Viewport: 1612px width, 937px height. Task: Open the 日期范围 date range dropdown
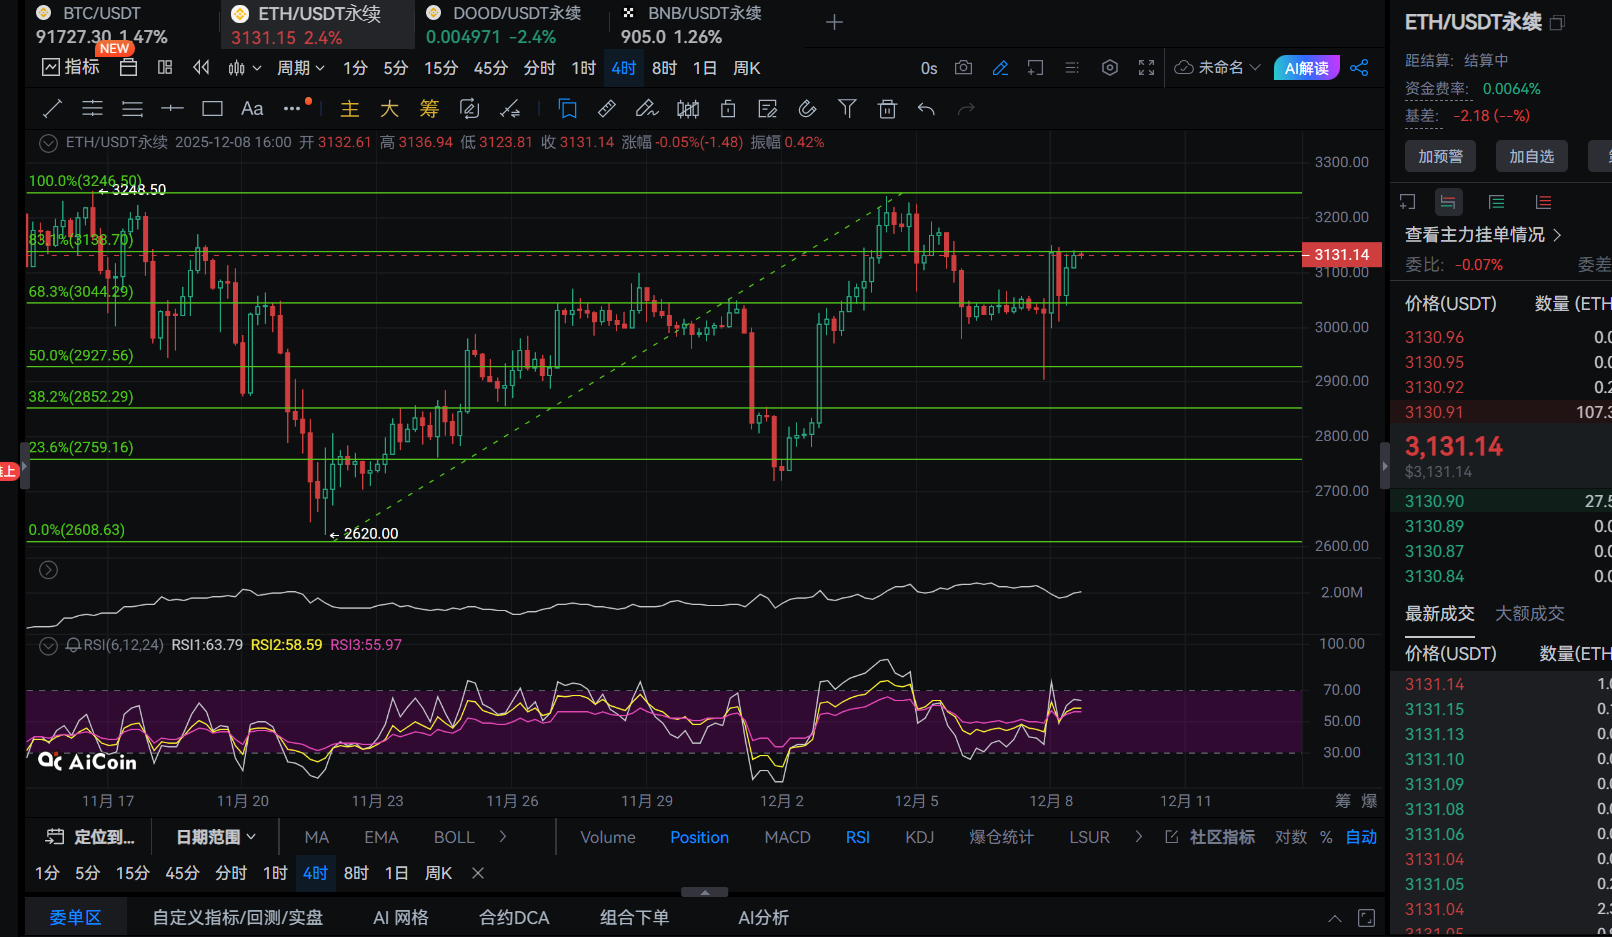(x=216, y=837)
